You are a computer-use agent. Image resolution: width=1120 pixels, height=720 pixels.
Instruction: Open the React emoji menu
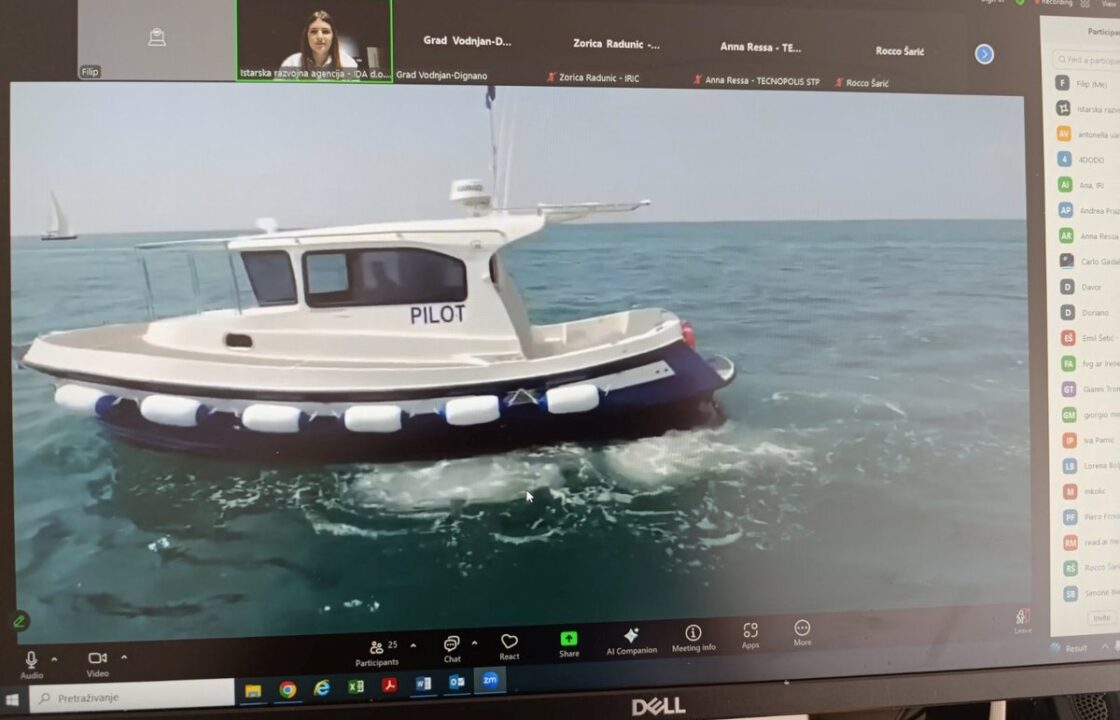[x=509, y=646]
